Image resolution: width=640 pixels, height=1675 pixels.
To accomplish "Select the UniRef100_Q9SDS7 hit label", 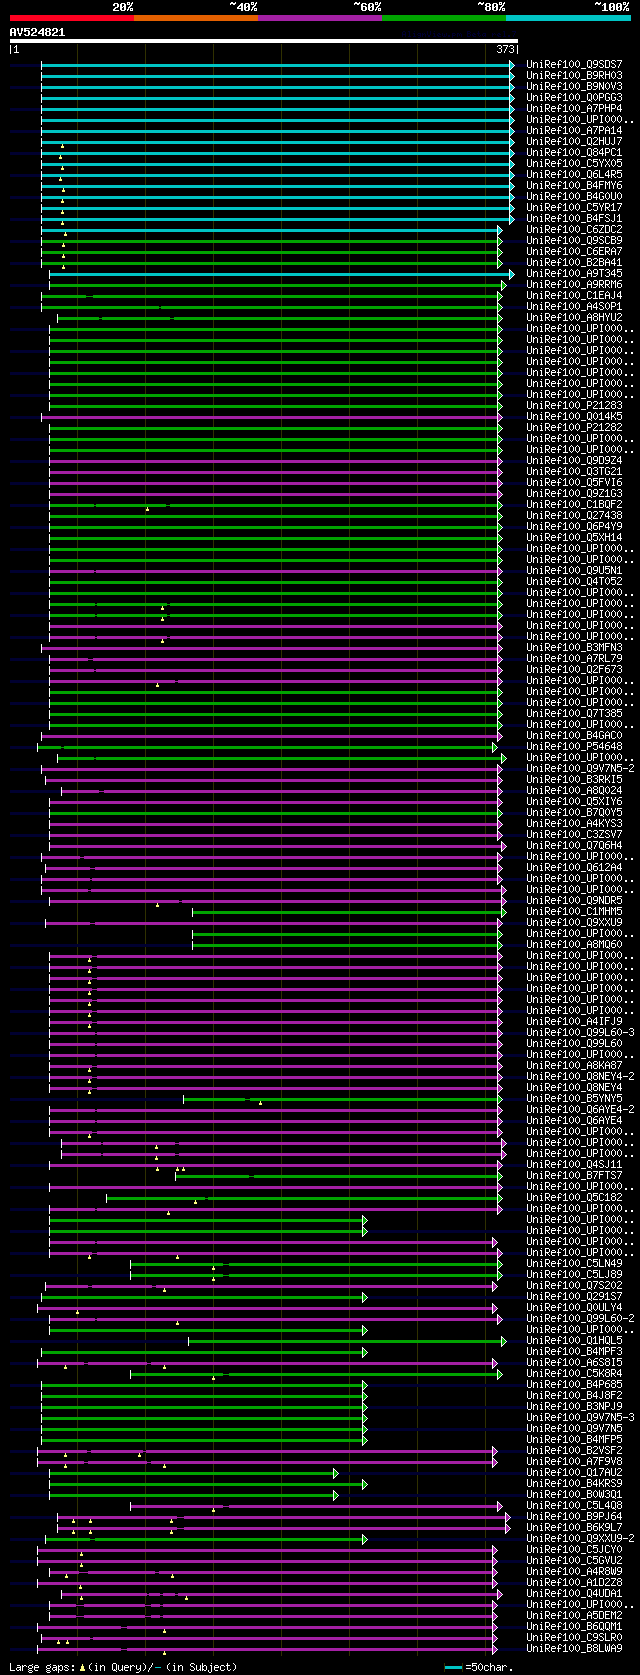I will 574,65.
